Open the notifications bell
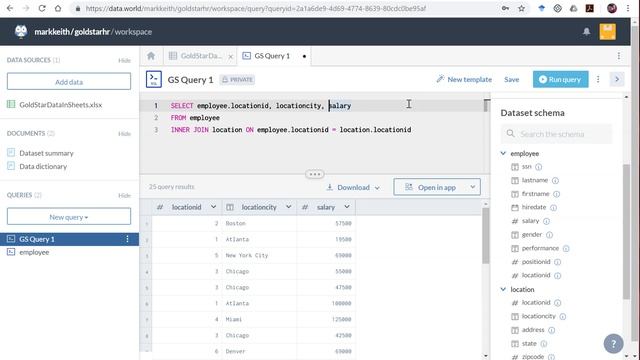This screenshot has width=640, height=360. tap(586, 32)
